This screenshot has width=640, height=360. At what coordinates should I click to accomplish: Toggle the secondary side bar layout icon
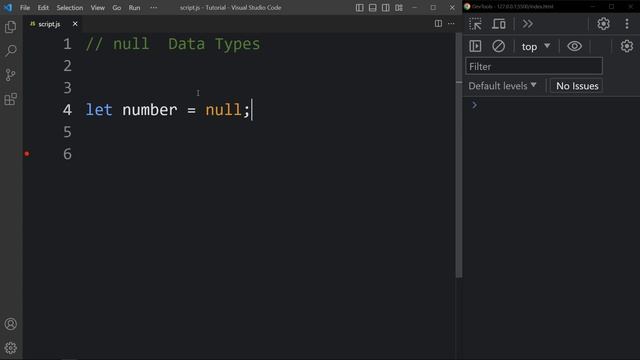click(386, 7)
